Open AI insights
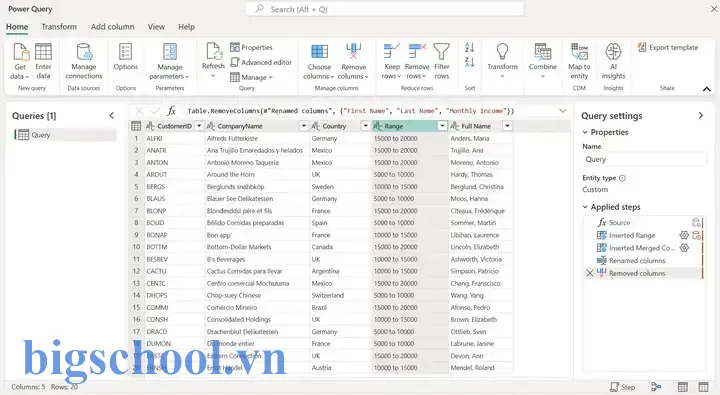Image resolution: width=720 pixels, height=395 pixels. point(613,62)
